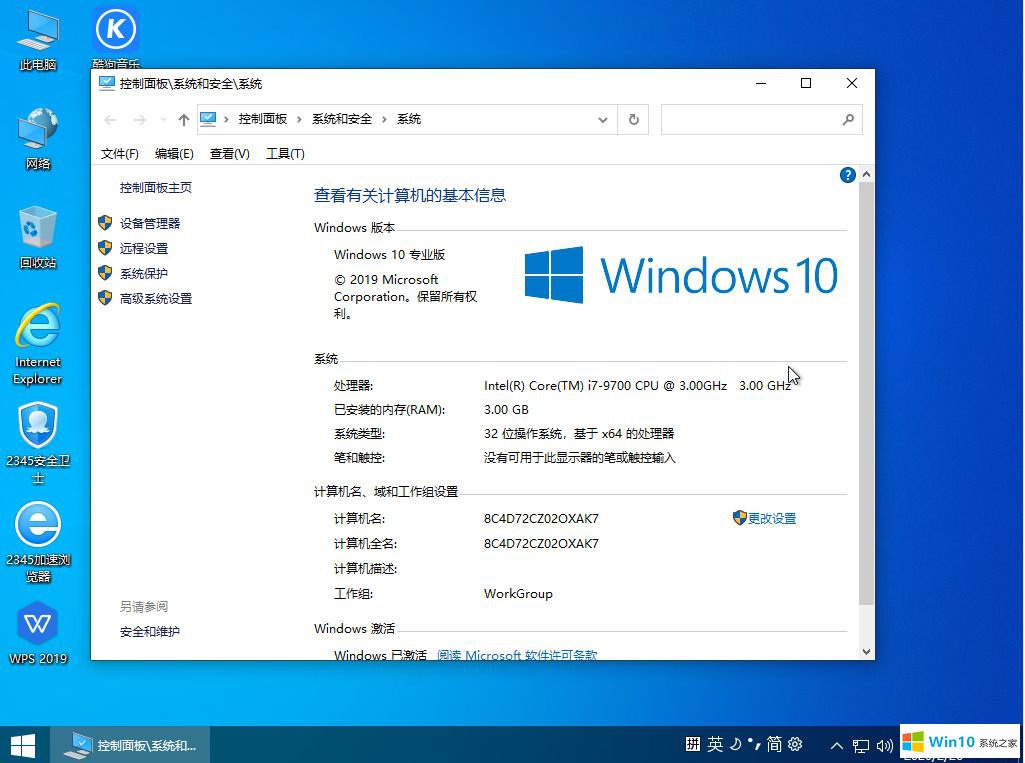
Task: Click the WorkGroup value text
Action: [518, 594]
